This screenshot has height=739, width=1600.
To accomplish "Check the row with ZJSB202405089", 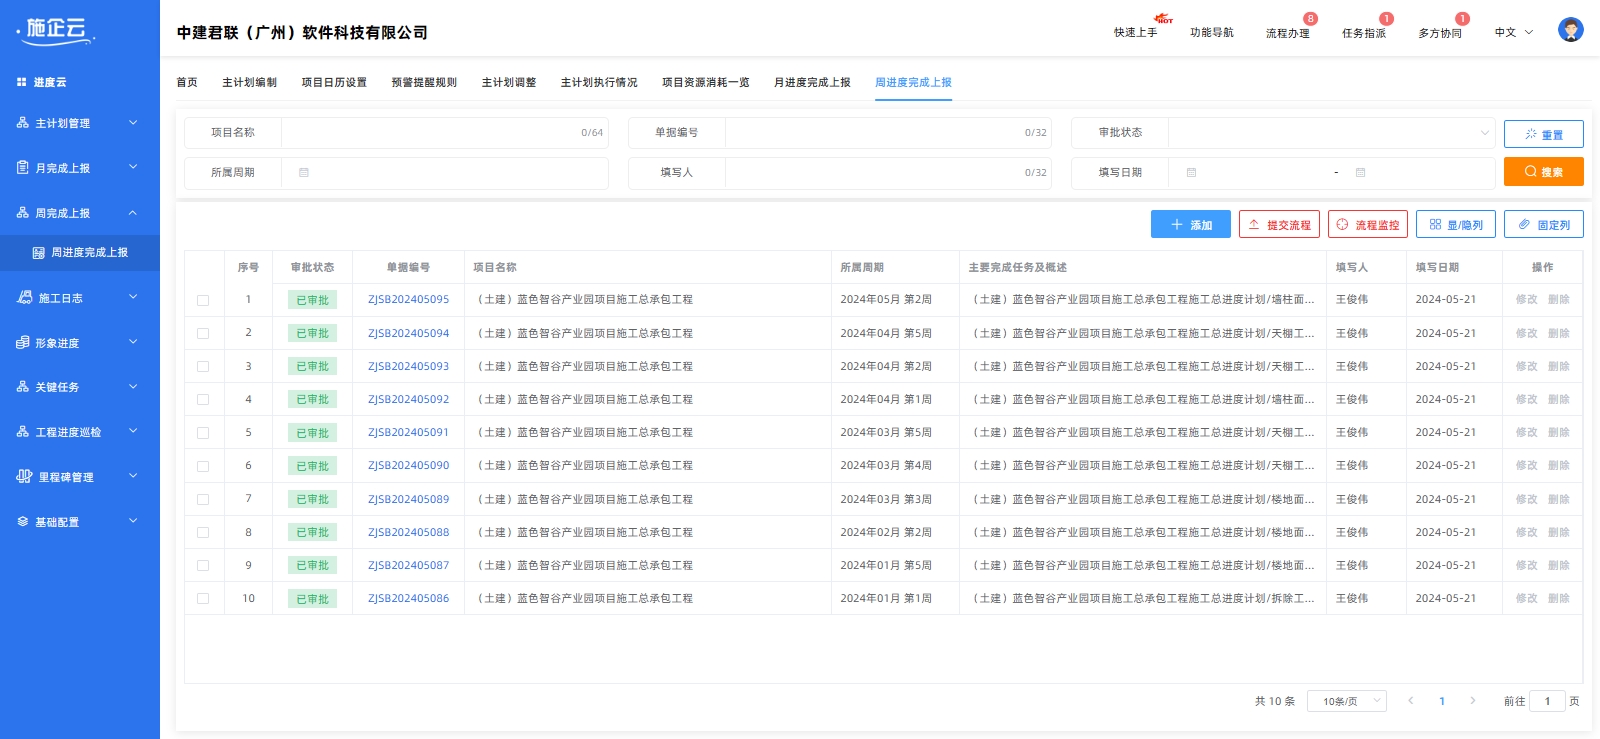I will pos(203,499).
